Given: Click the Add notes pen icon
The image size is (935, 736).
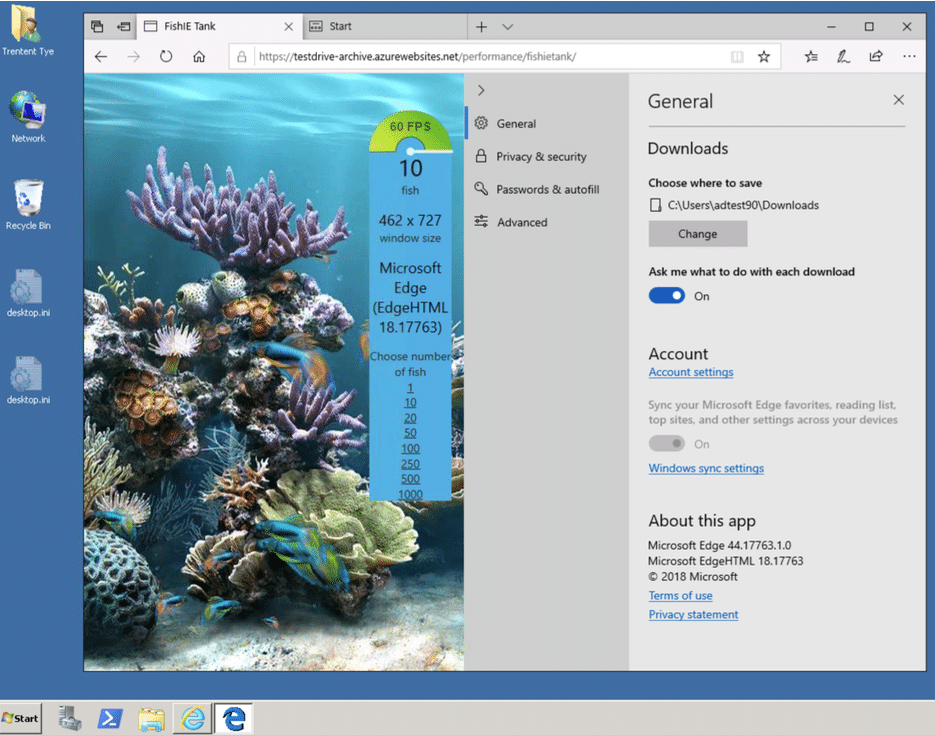Looking at the screenshot, I should pyautogui.click(x=843, y=57).
